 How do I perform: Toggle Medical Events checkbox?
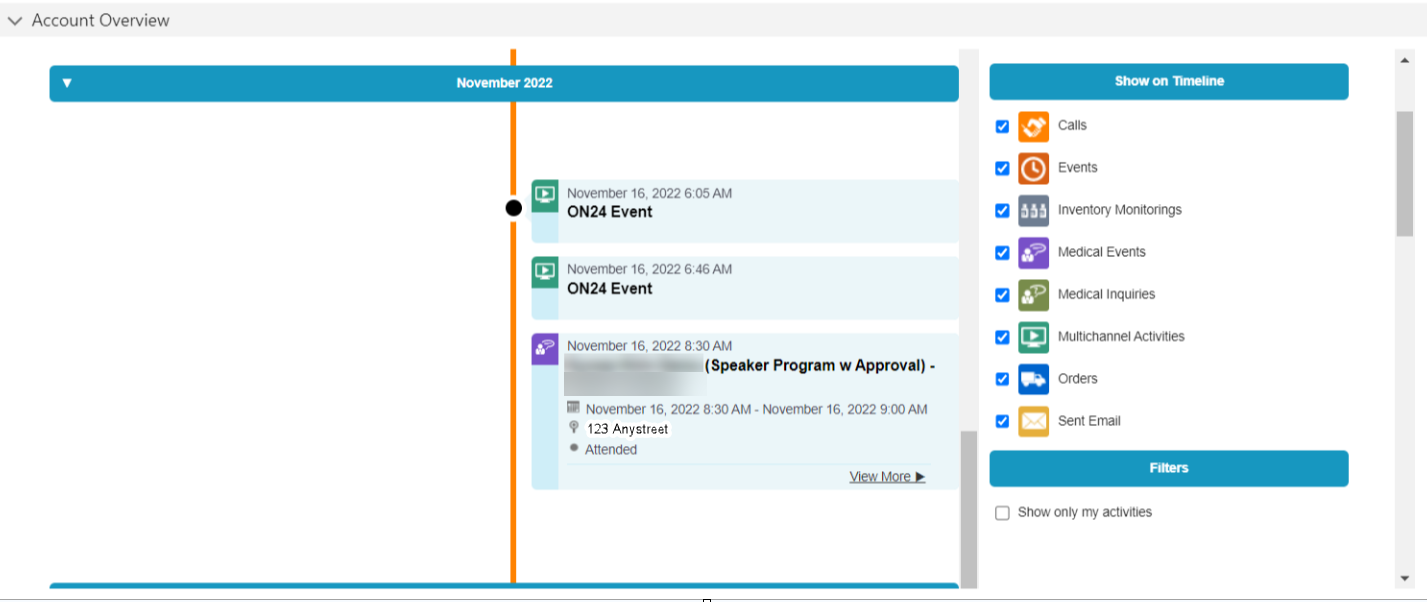click(x=1002, y=253)
